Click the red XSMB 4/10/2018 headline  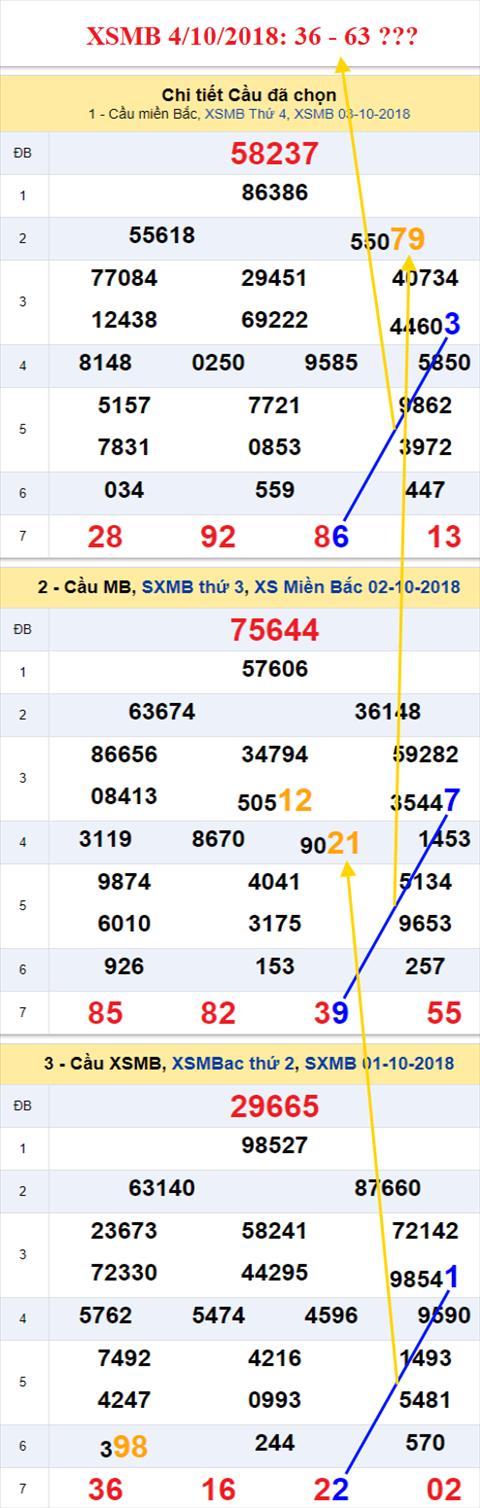252,37
